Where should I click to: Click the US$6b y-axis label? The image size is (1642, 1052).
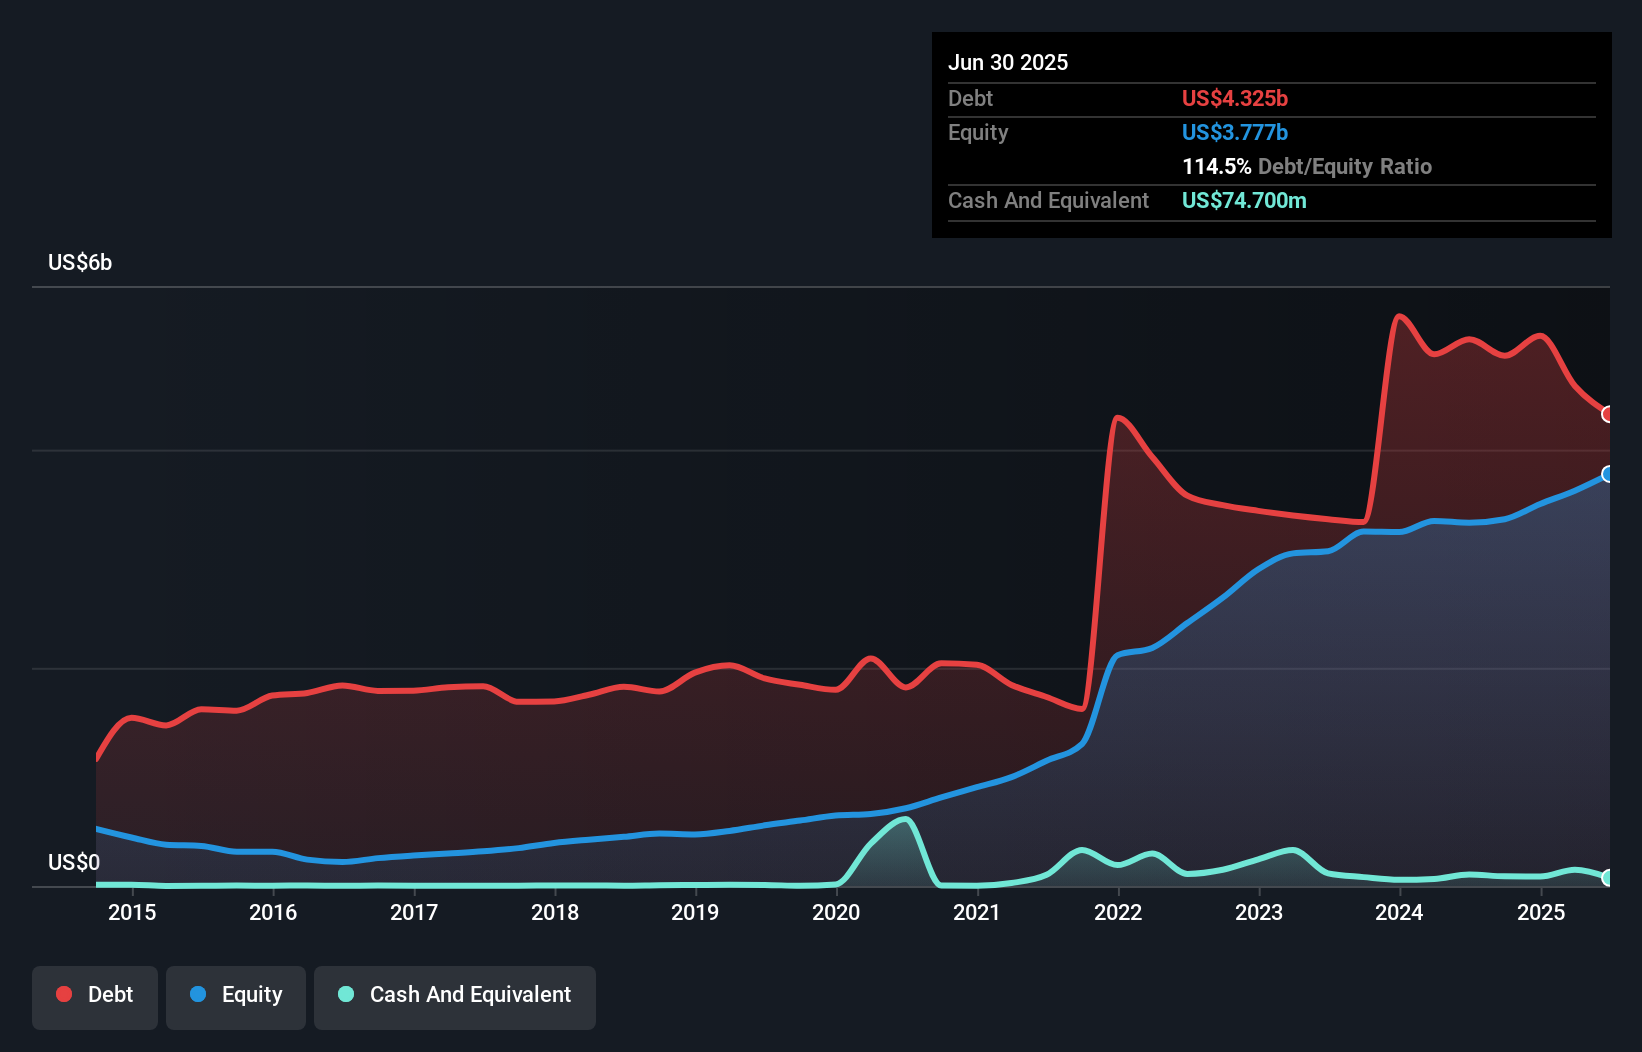(80, 263)
